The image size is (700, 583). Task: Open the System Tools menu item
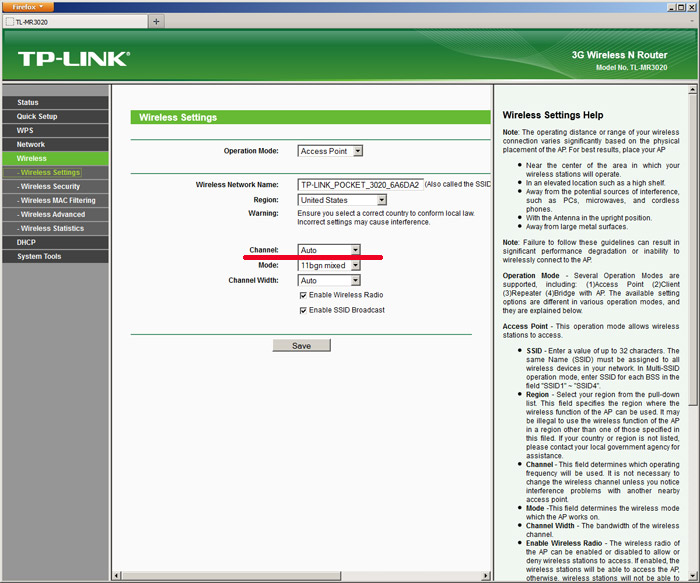[55, 256]
